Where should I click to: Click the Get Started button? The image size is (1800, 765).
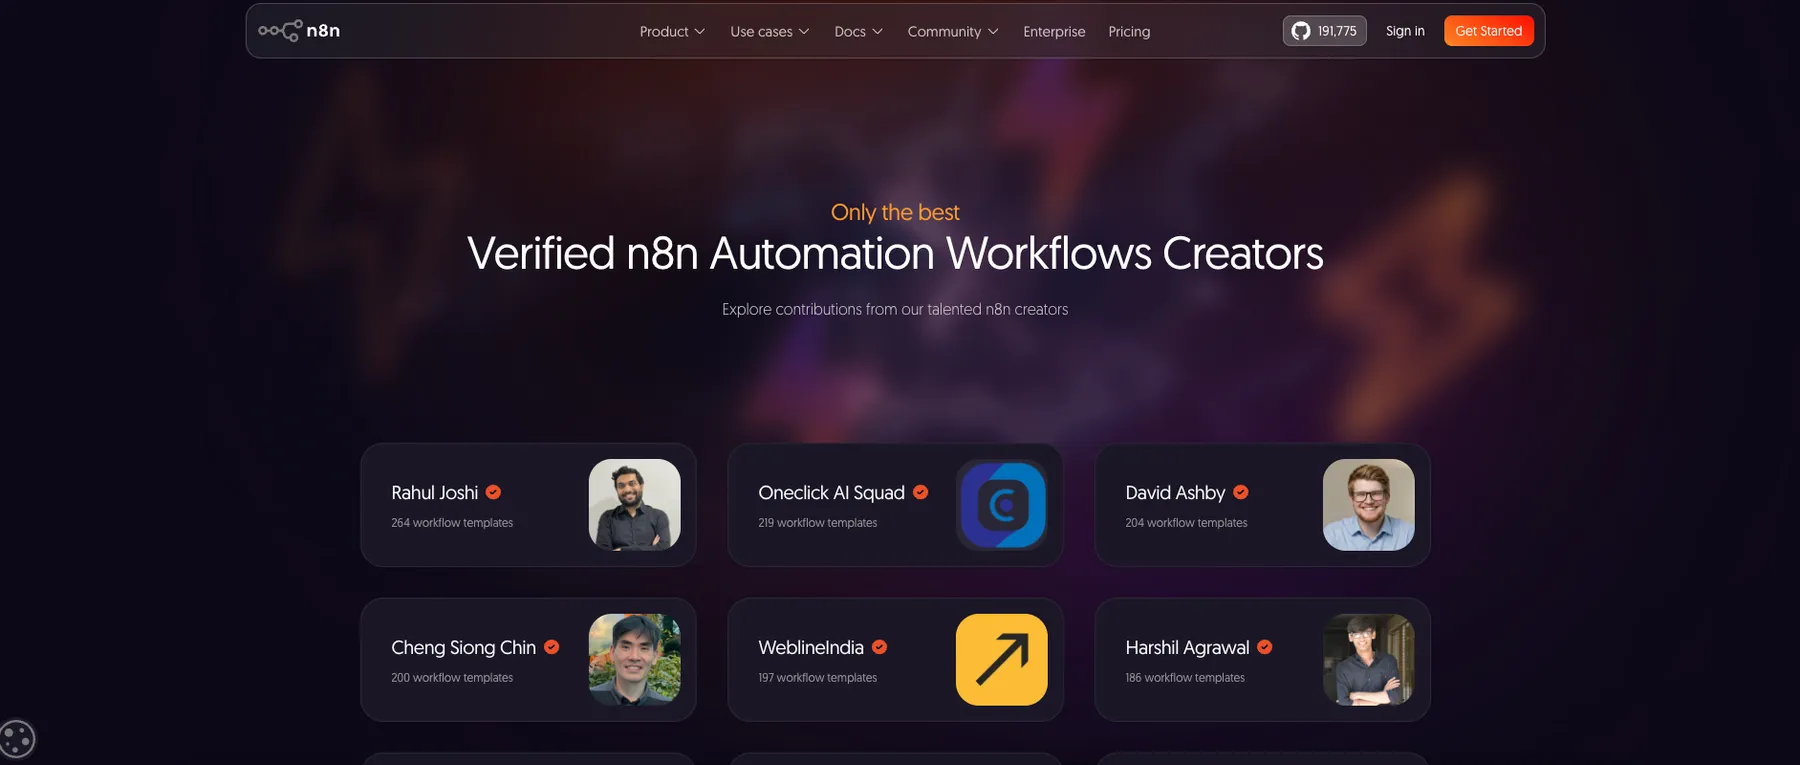[1488, 31]
